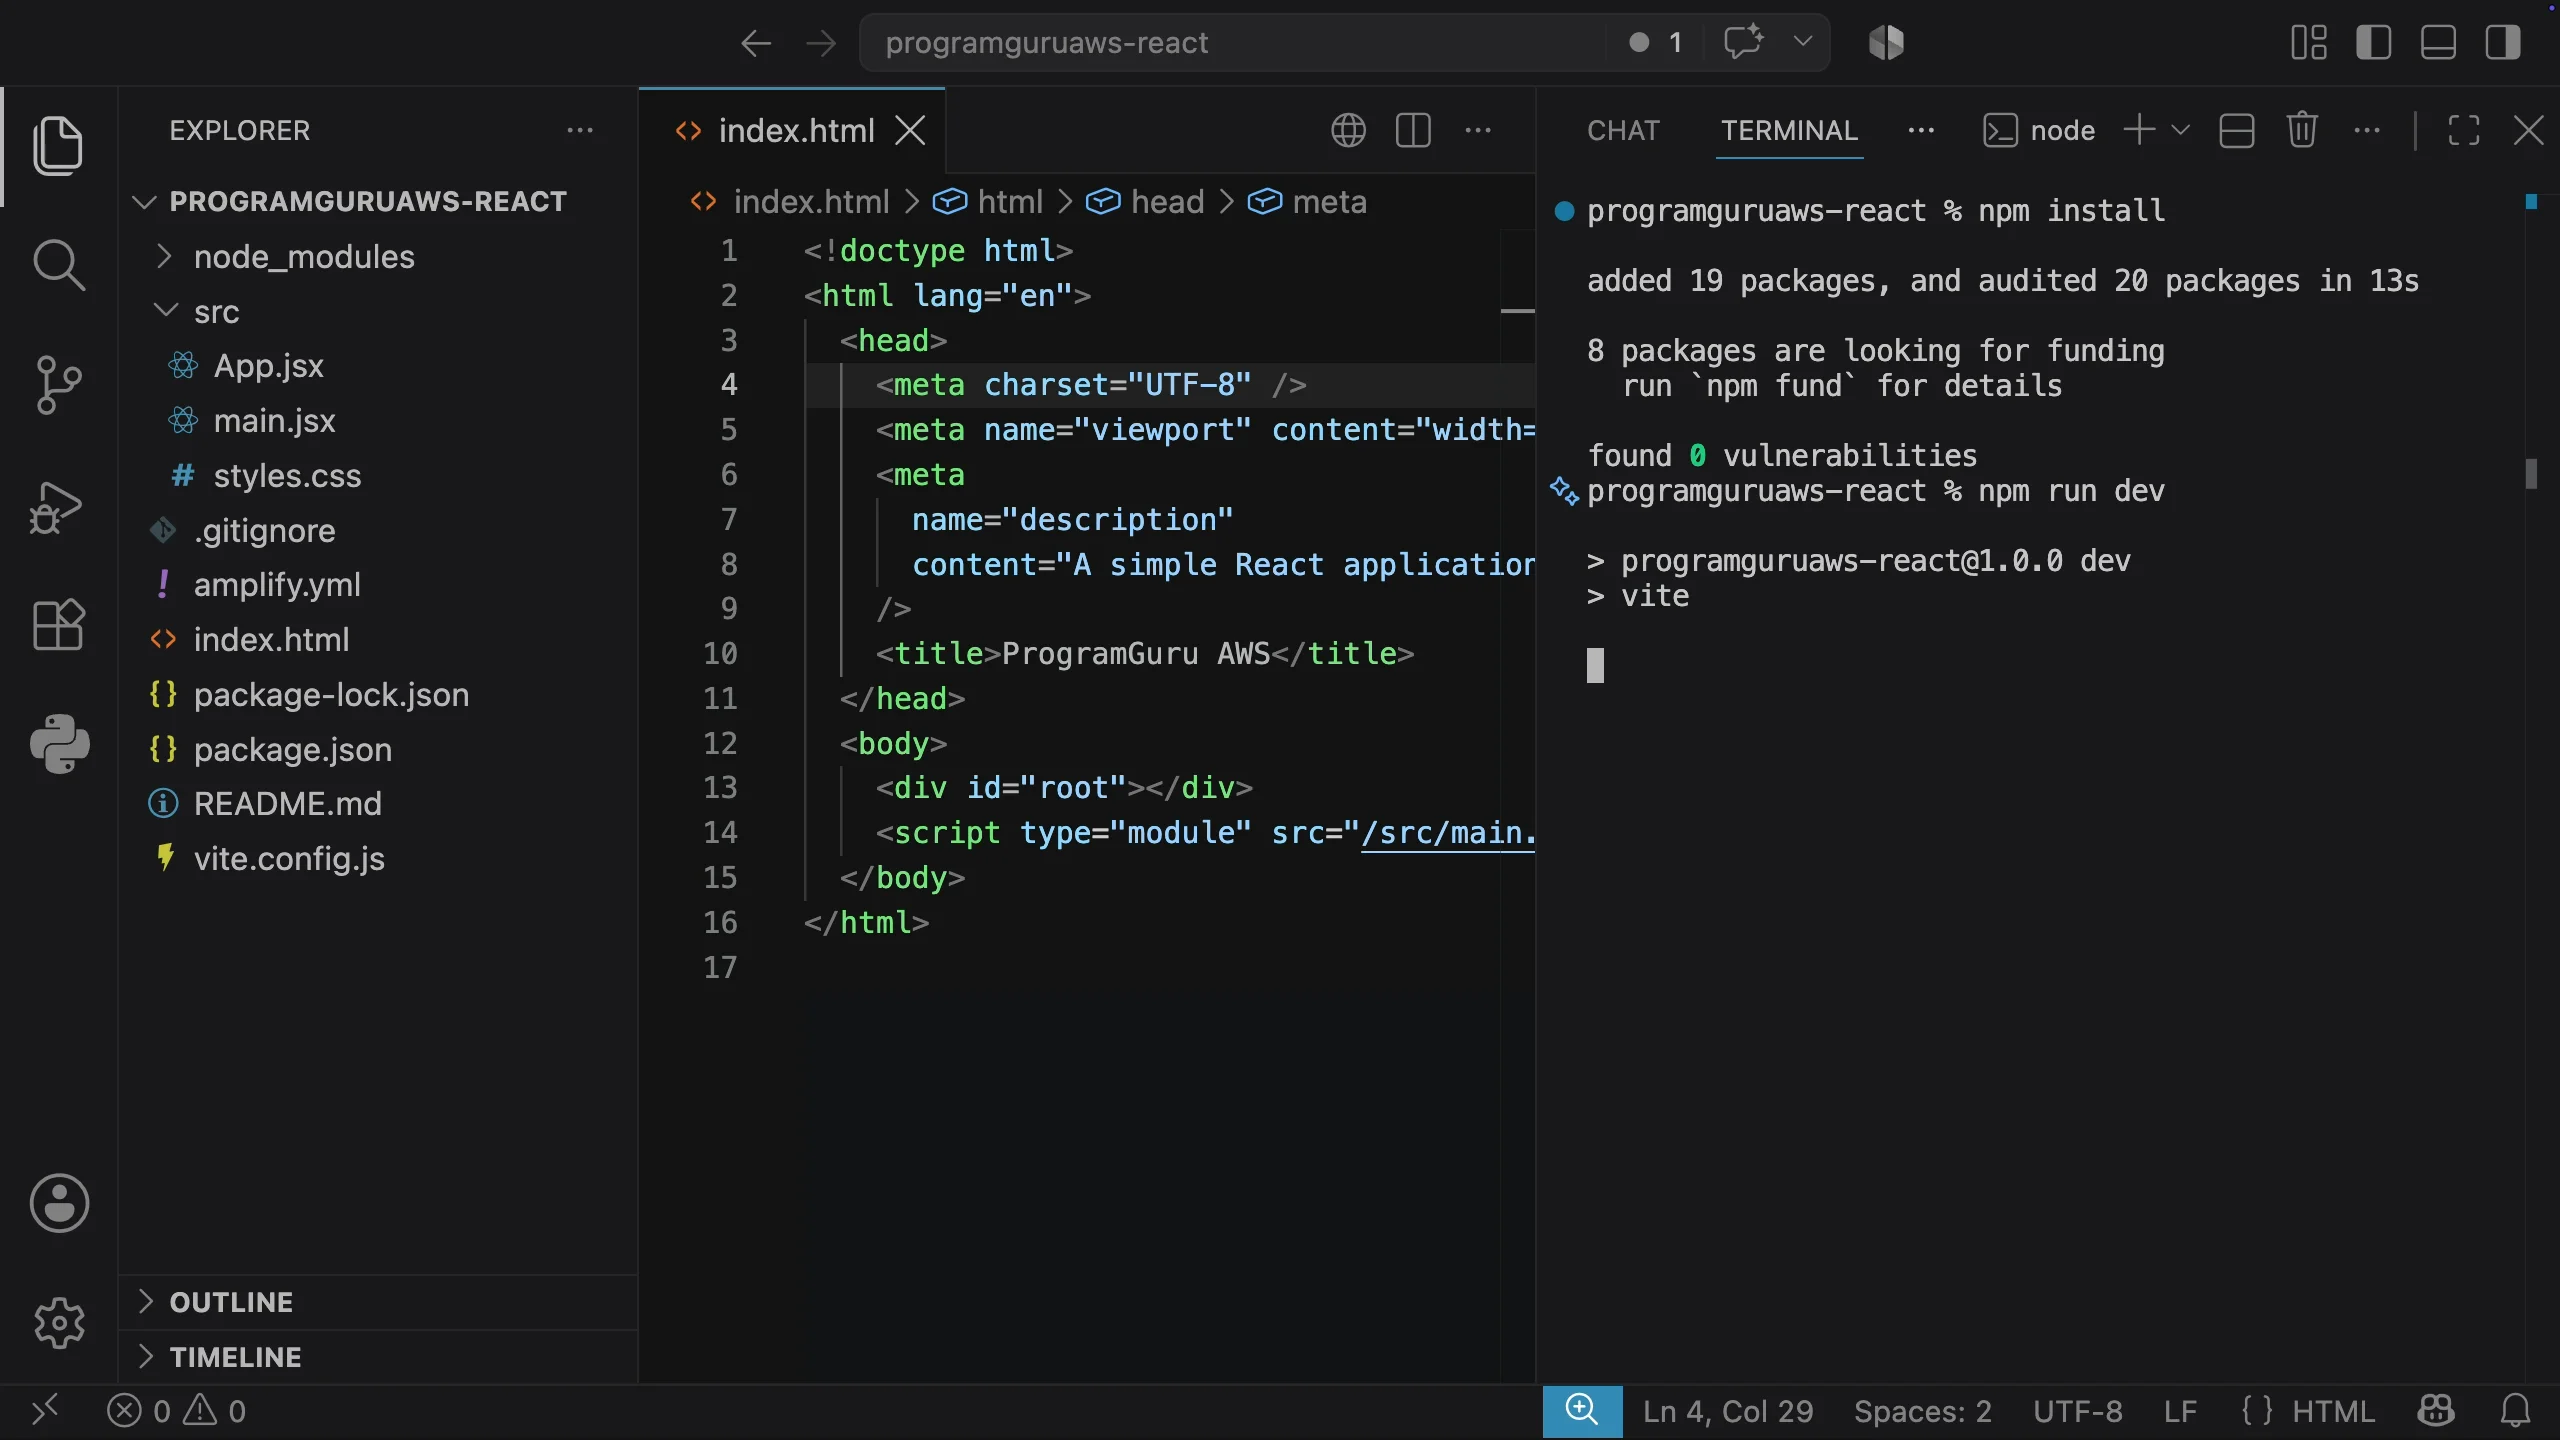Open the Search view in activity bar

point(58,265)
